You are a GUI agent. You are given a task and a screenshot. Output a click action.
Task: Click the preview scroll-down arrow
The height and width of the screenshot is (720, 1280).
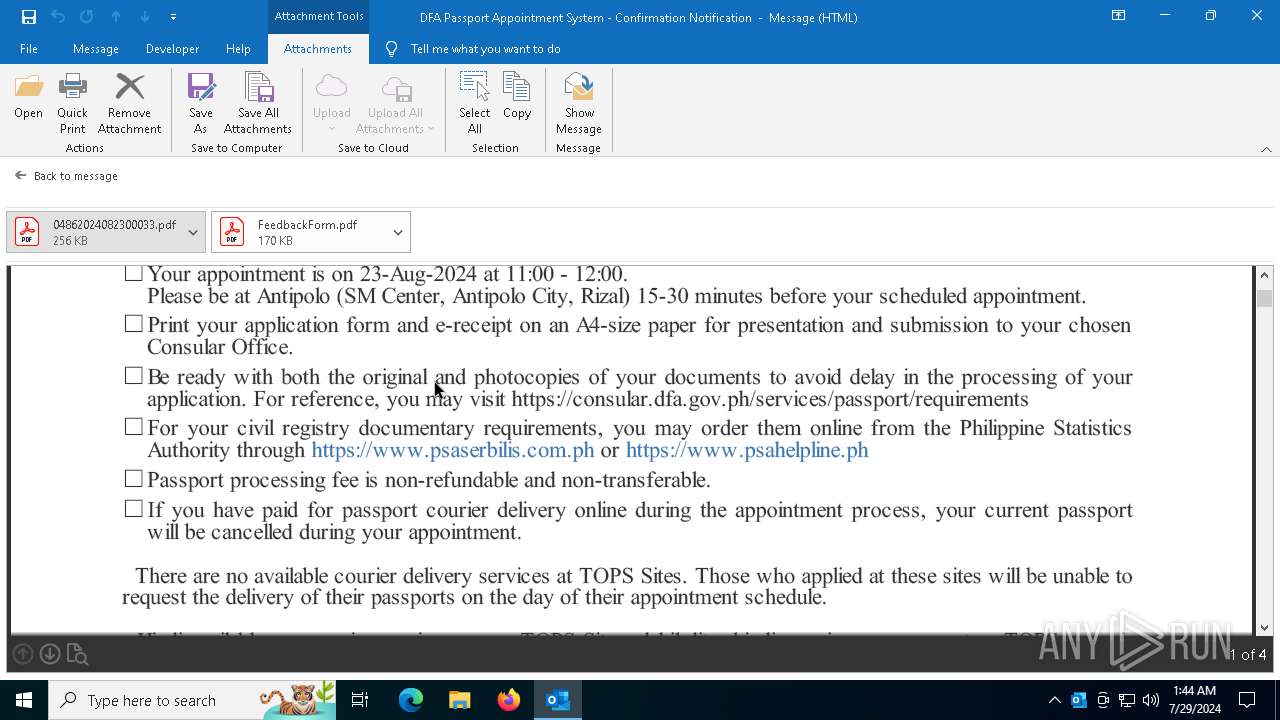1264,627
